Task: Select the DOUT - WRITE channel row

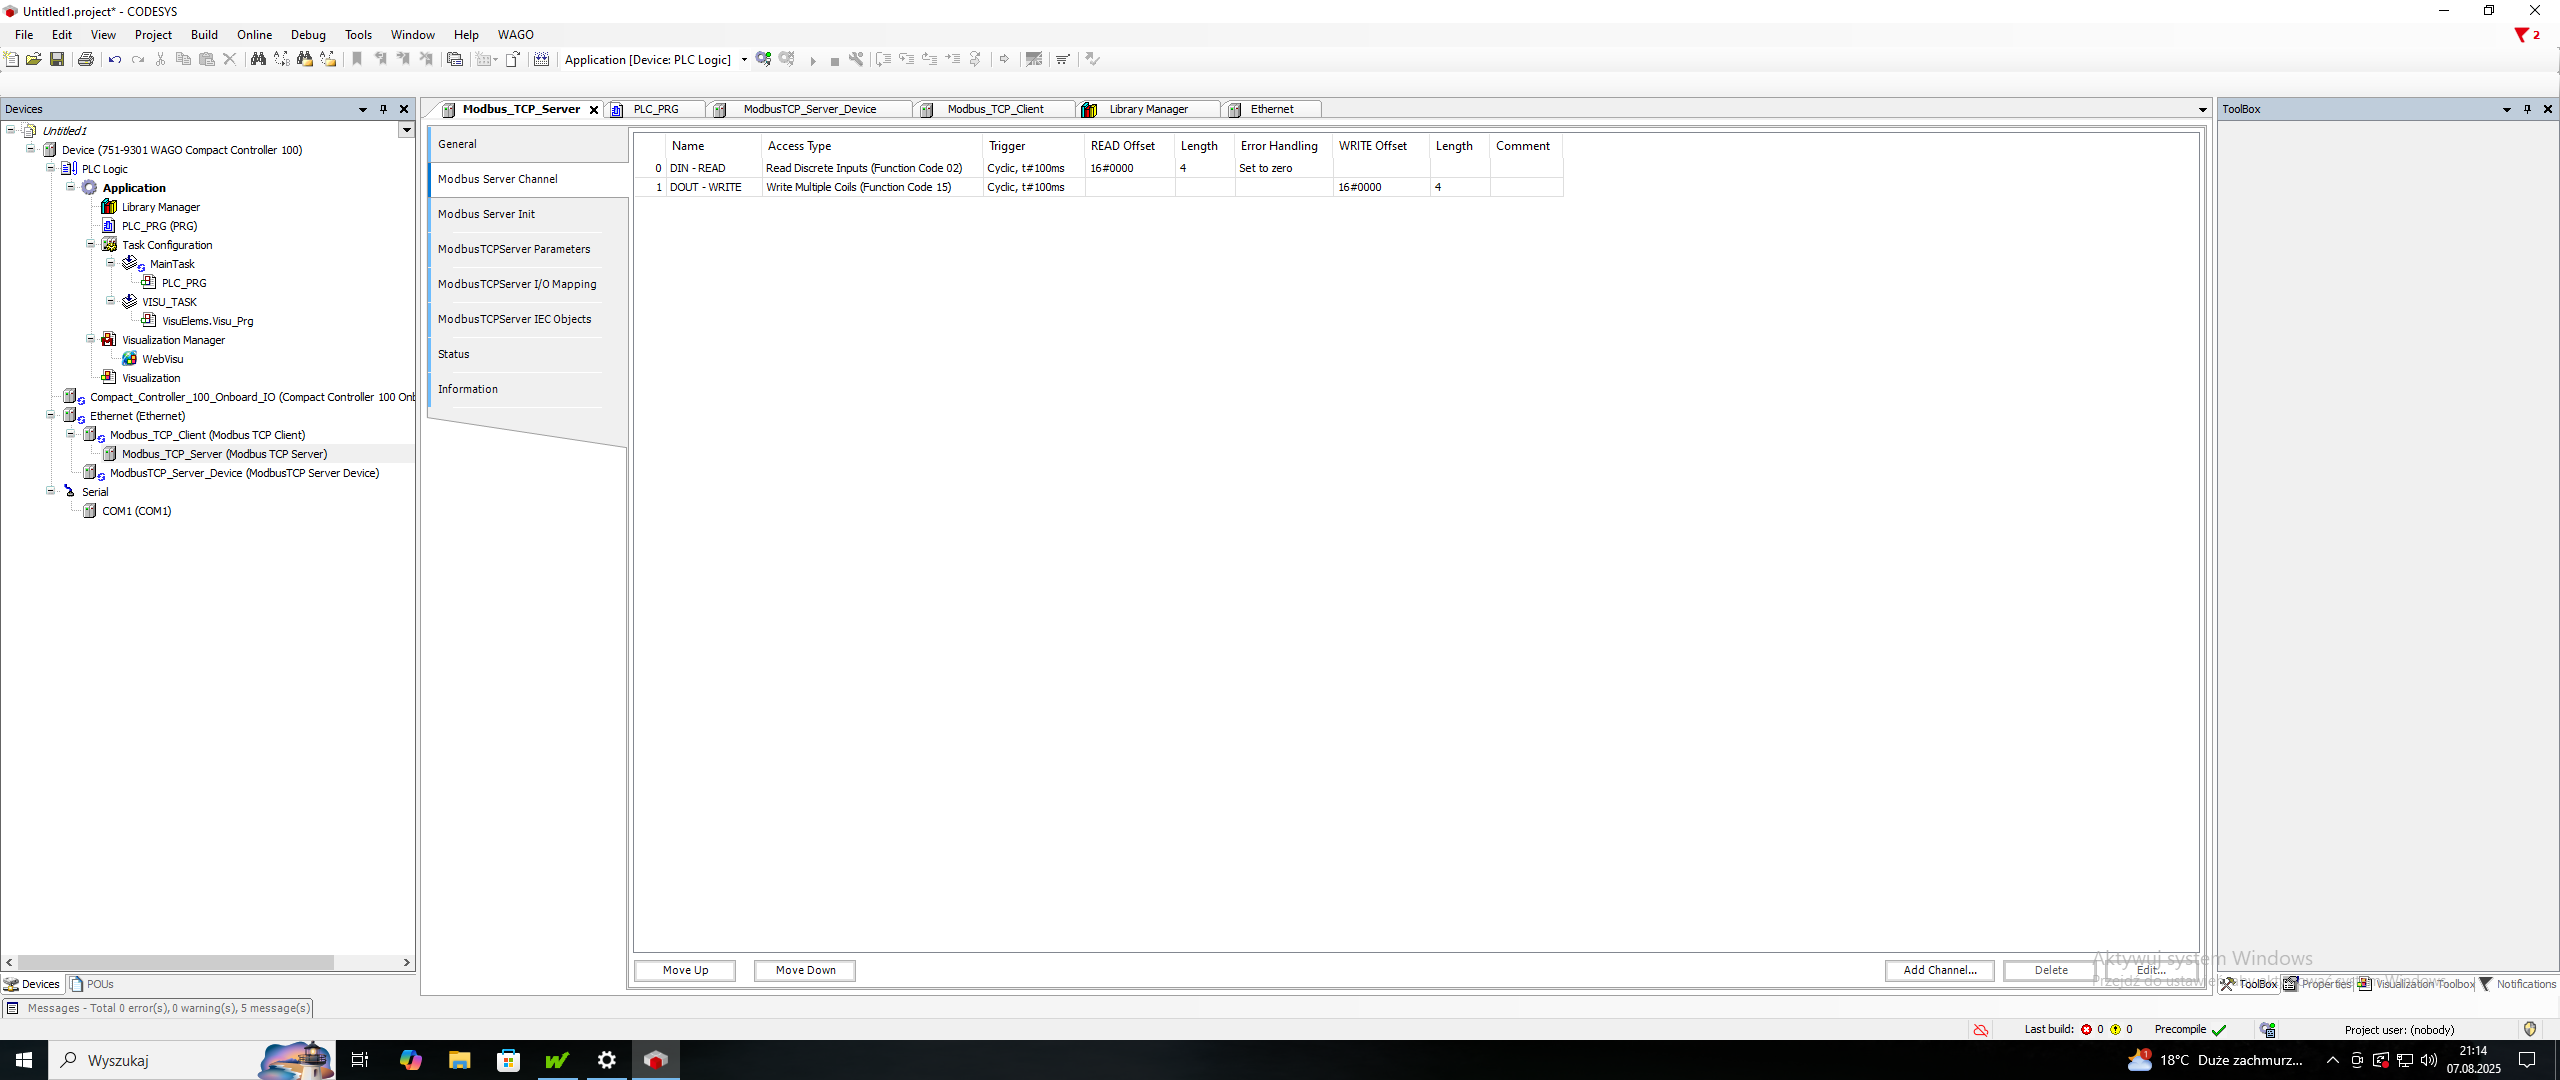Action: [x=706, y=187]
